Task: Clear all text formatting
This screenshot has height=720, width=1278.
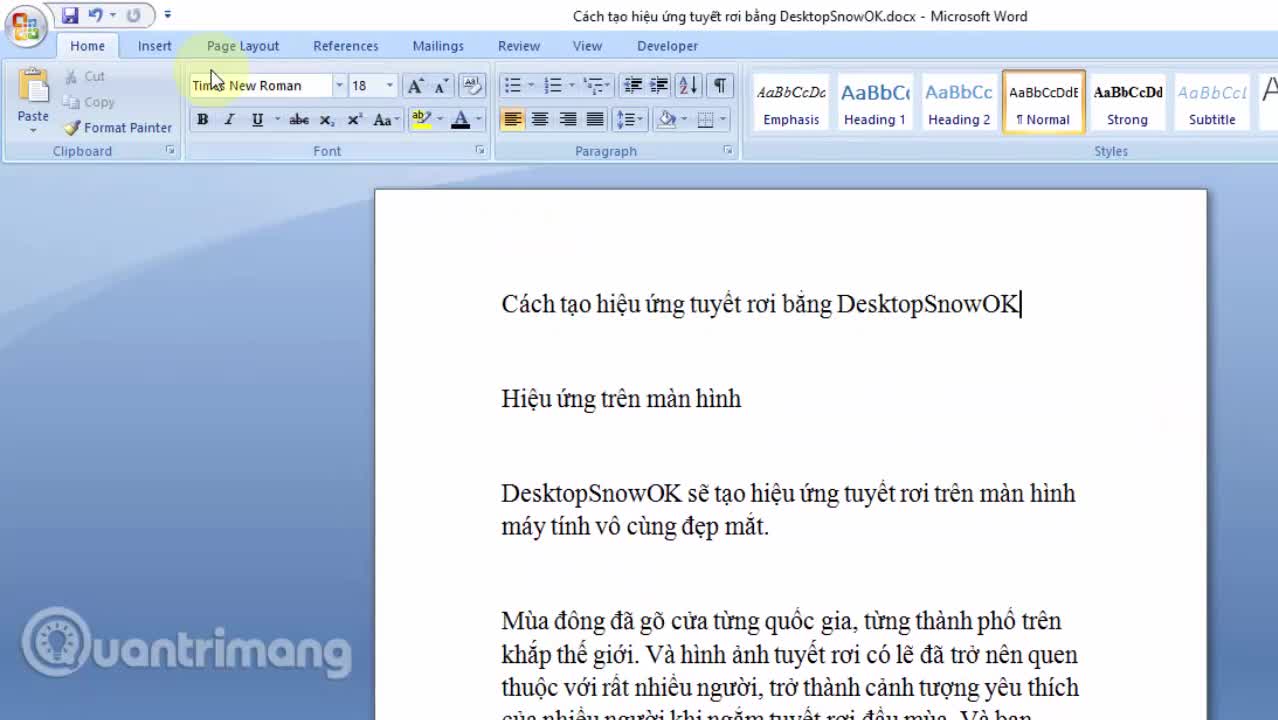Action: click(x=472, y=86)
